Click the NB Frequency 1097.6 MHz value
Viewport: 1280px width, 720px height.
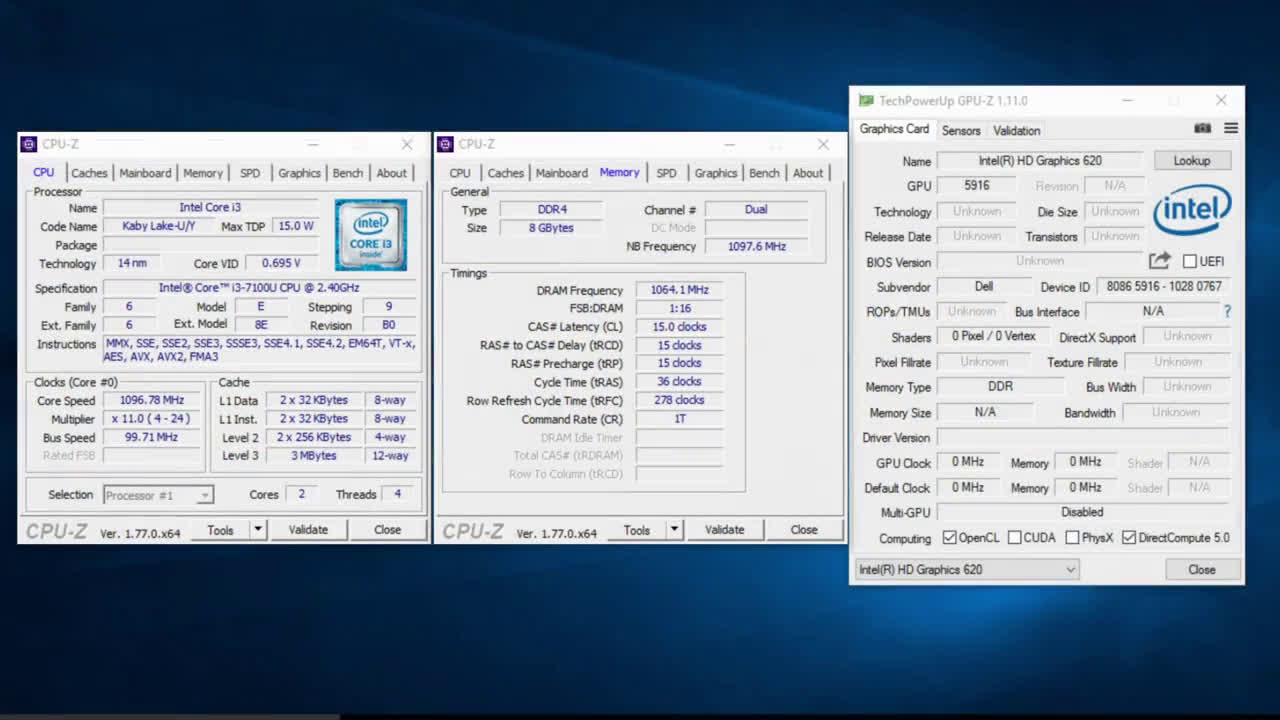(x=756, y=247)
